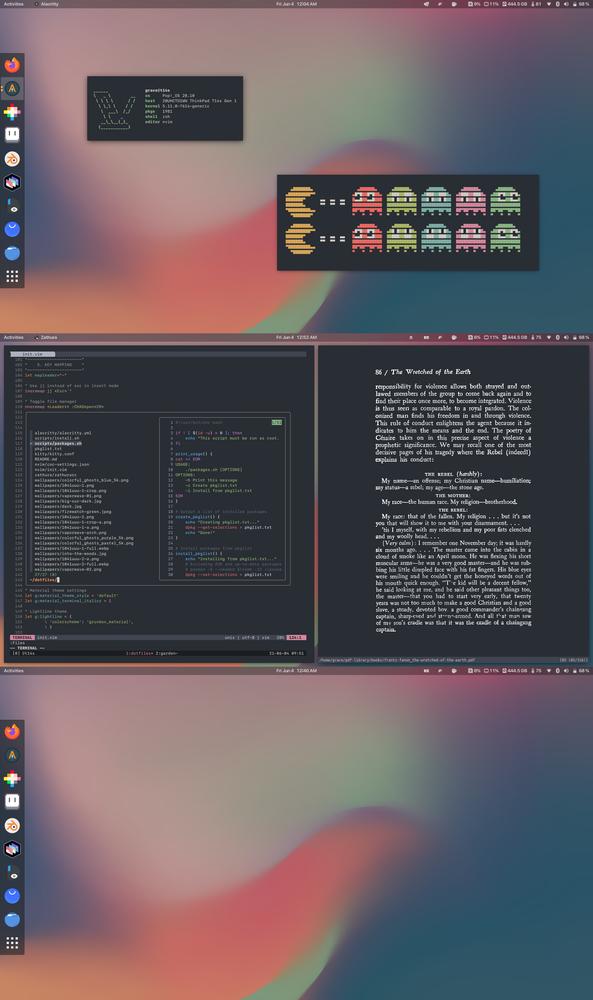Switch to tmux window 2:garden
The height and width of the screenshot is (1000, 593).
pyautogui.click(x=166, y=653)
